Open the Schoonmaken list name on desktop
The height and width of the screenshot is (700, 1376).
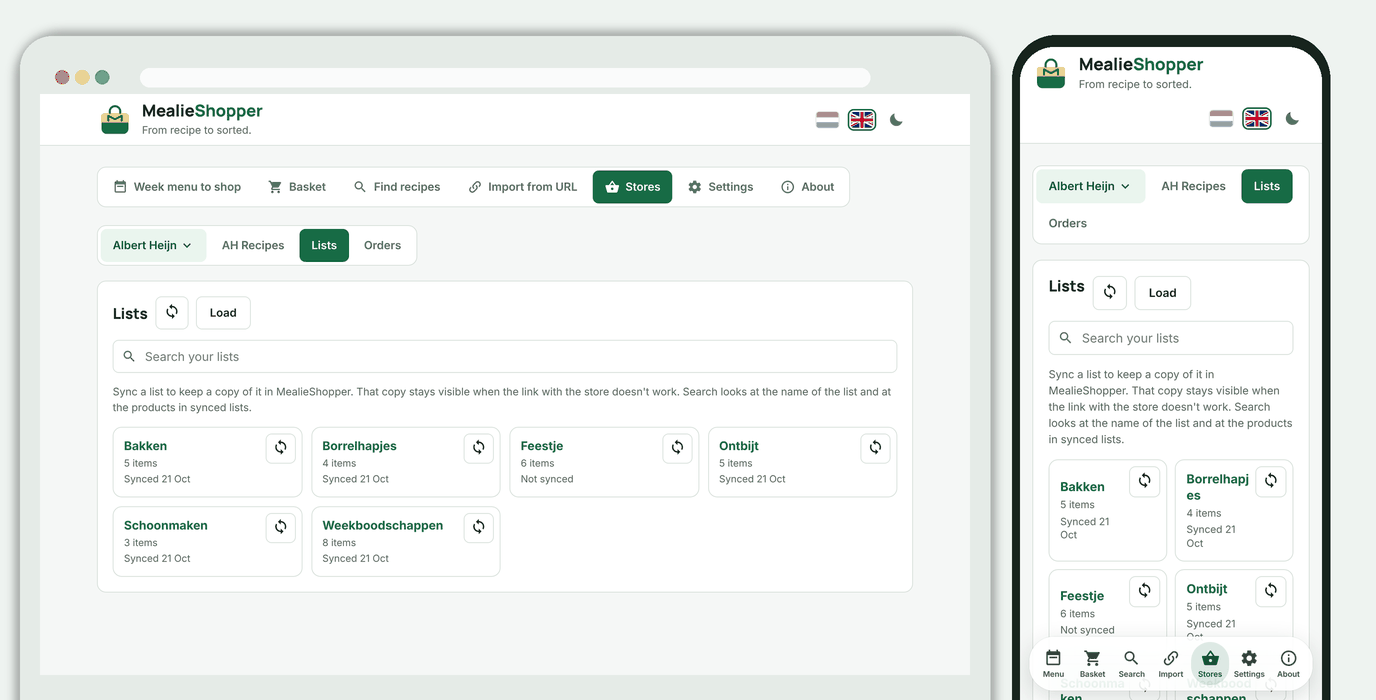pyautogui.click(x=166, y=525)
